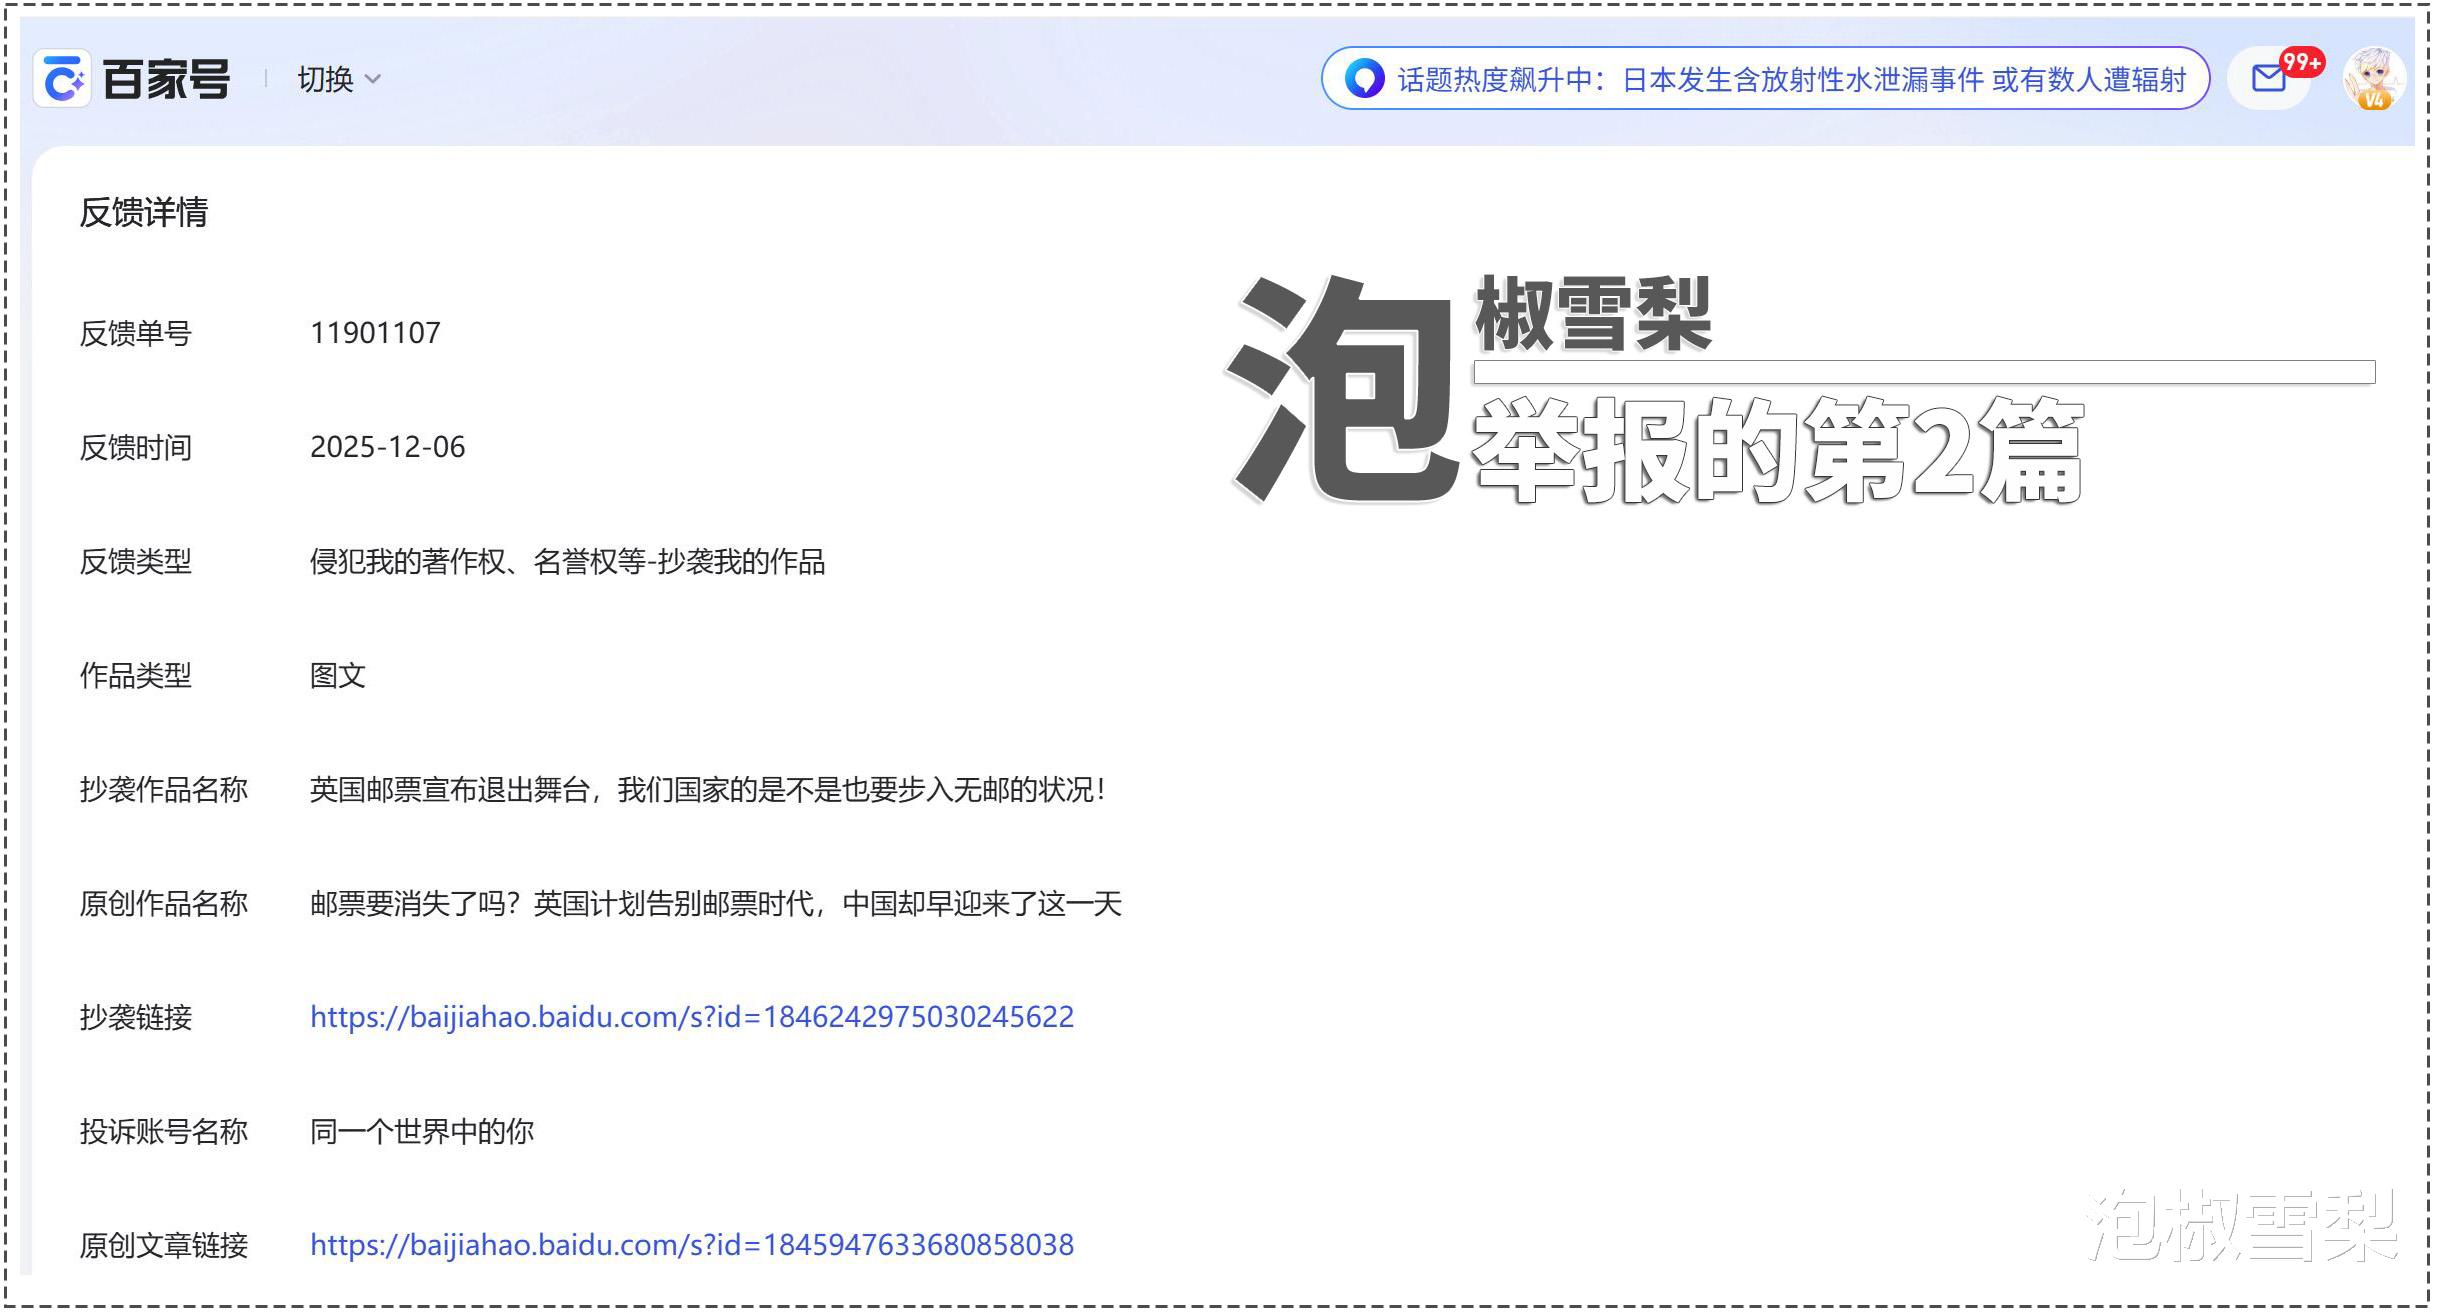Screen dimensions: 2439x1315
Task: Open the mail messages icon
Action: pyautogui.click(x=2267, y=78)
